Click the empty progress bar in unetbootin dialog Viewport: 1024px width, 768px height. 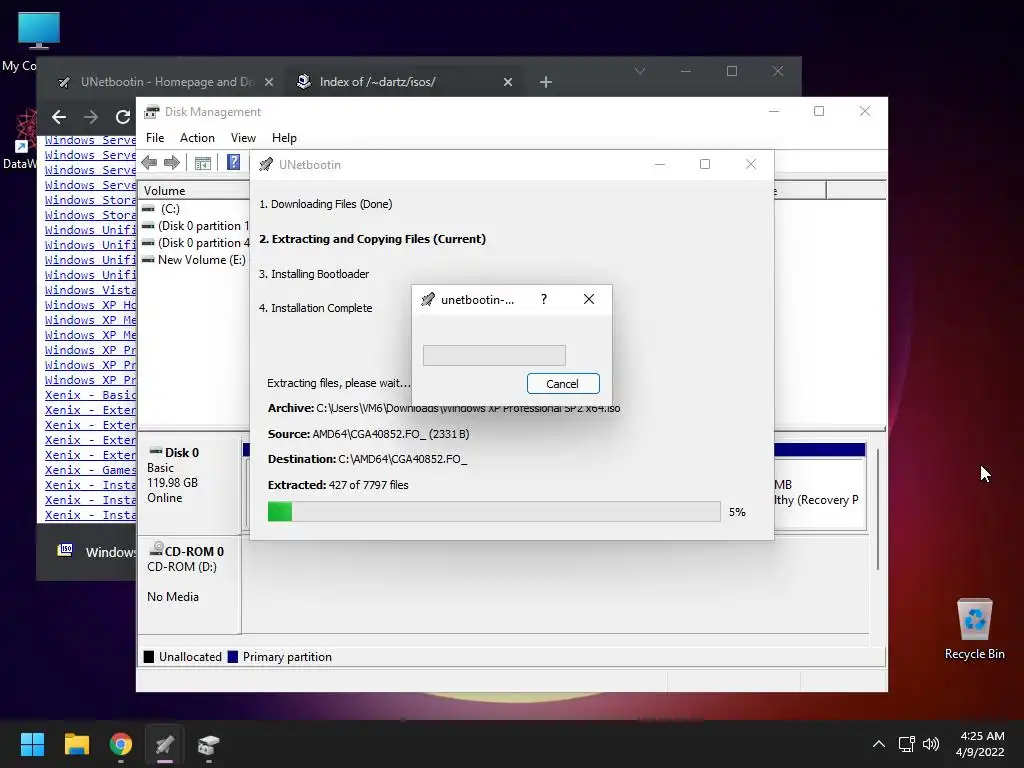pyautogui.click(x=494, y=355)
